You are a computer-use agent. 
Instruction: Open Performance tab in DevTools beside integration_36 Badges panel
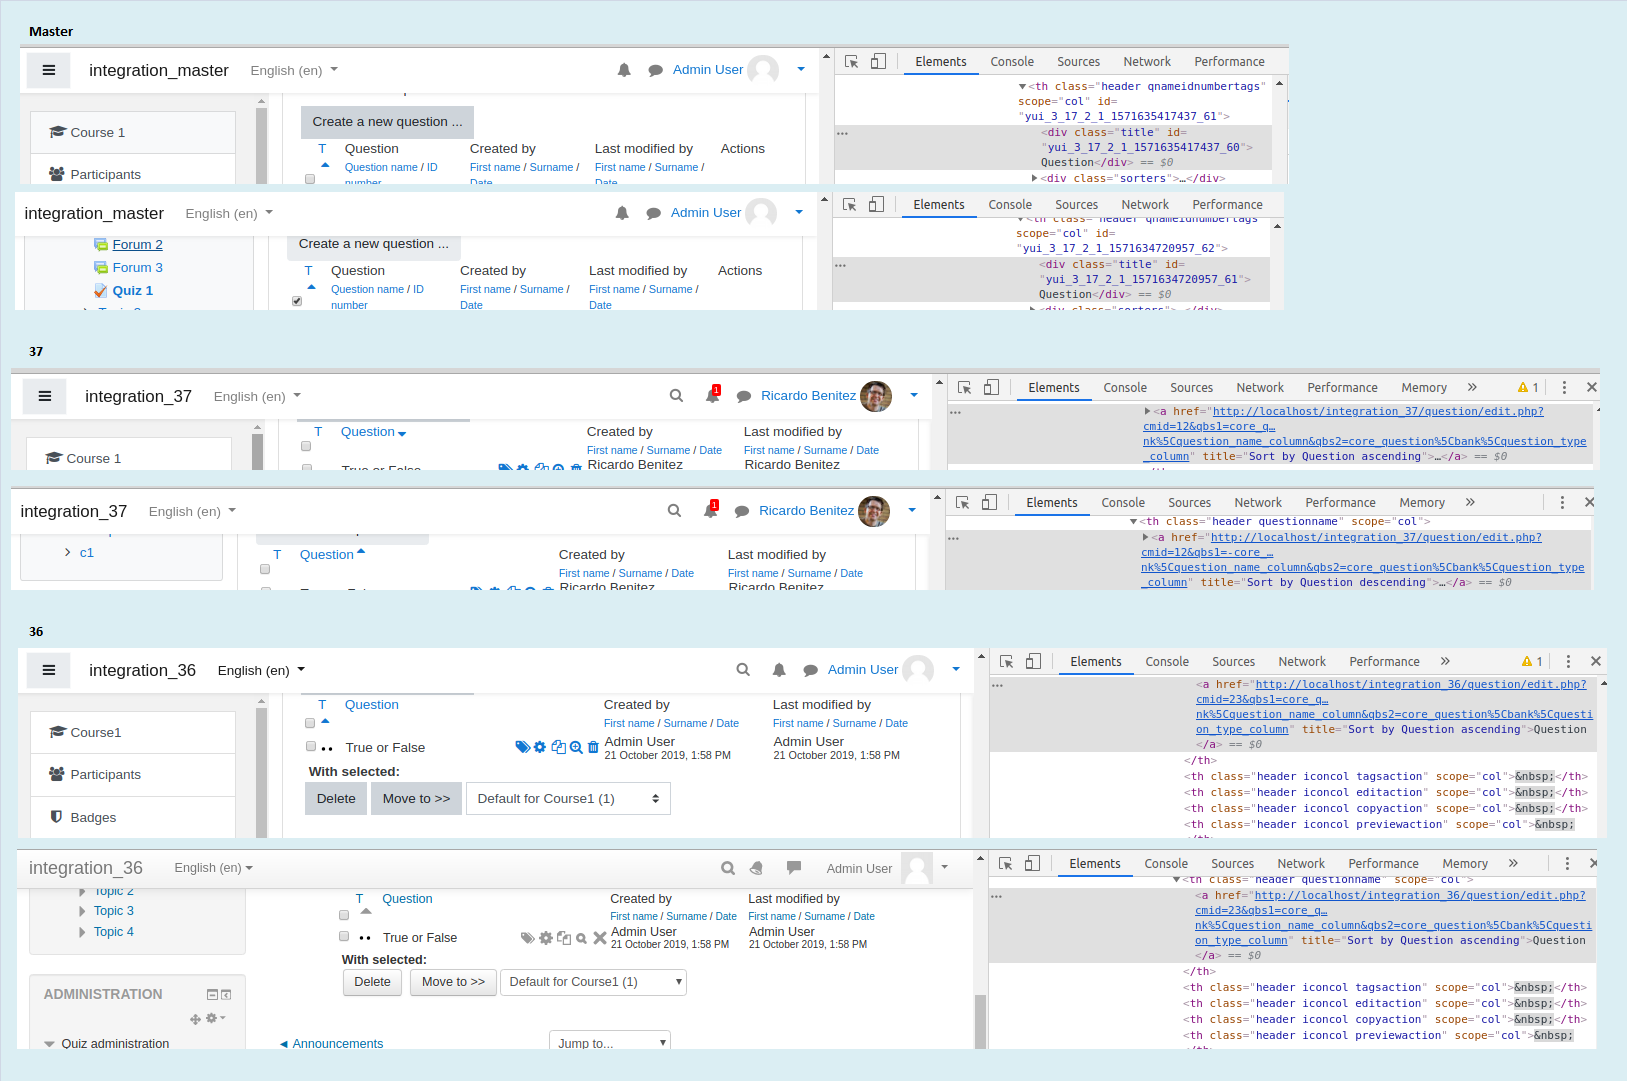click(1384, 662)
